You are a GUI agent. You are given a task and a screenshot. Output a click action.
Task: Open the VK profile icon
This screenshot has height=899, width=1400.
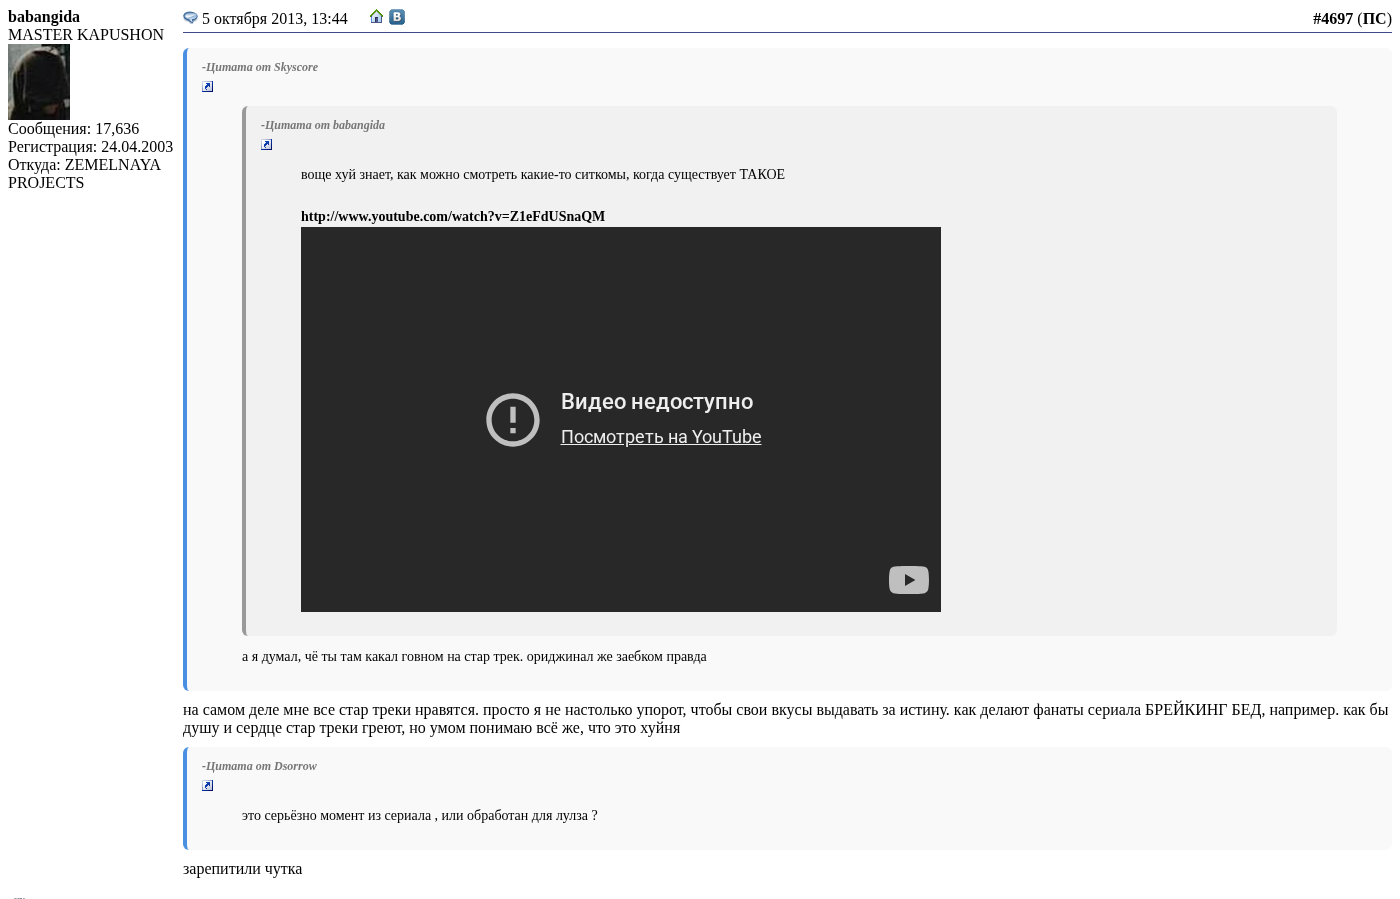coord(397,17)
